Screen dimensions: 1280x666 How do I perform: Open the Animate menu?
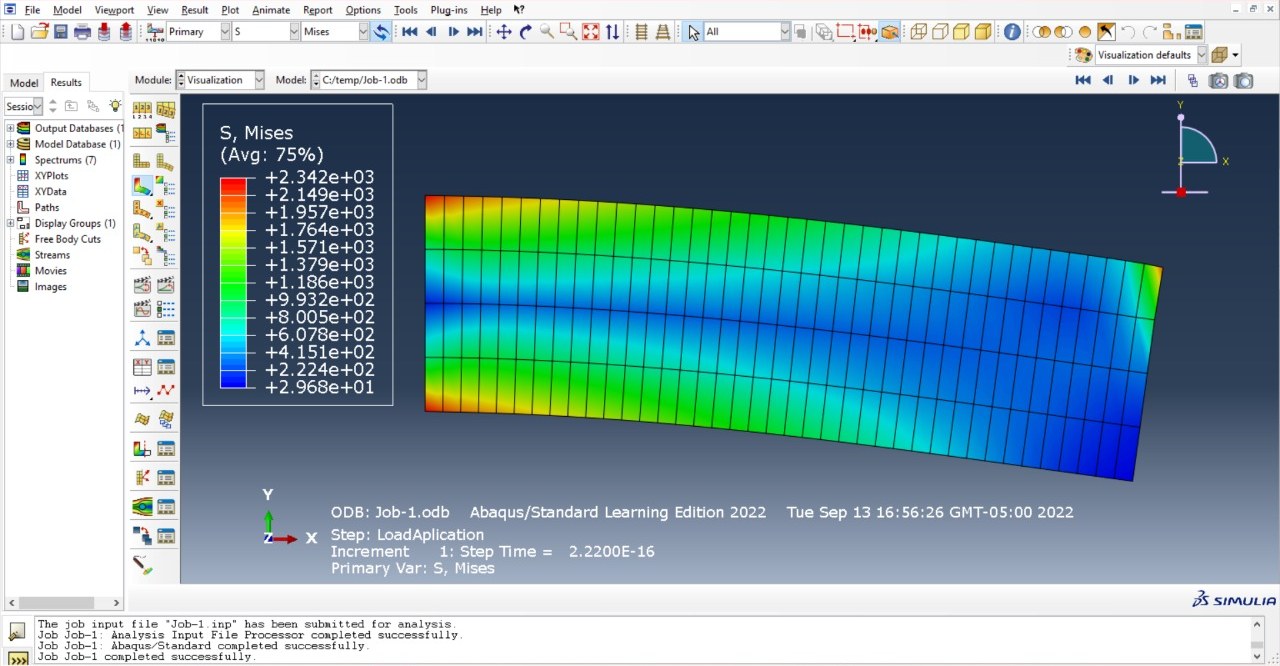pos(270,10)
